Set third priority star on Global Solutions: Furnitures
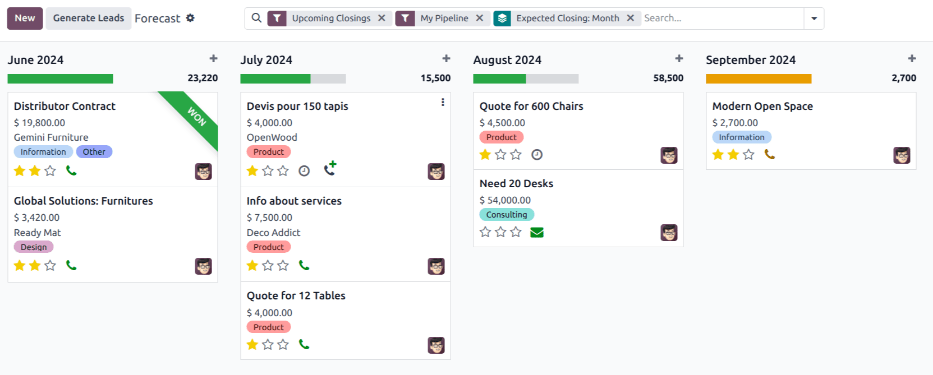 pyautogui.click(x=50, y=265)
